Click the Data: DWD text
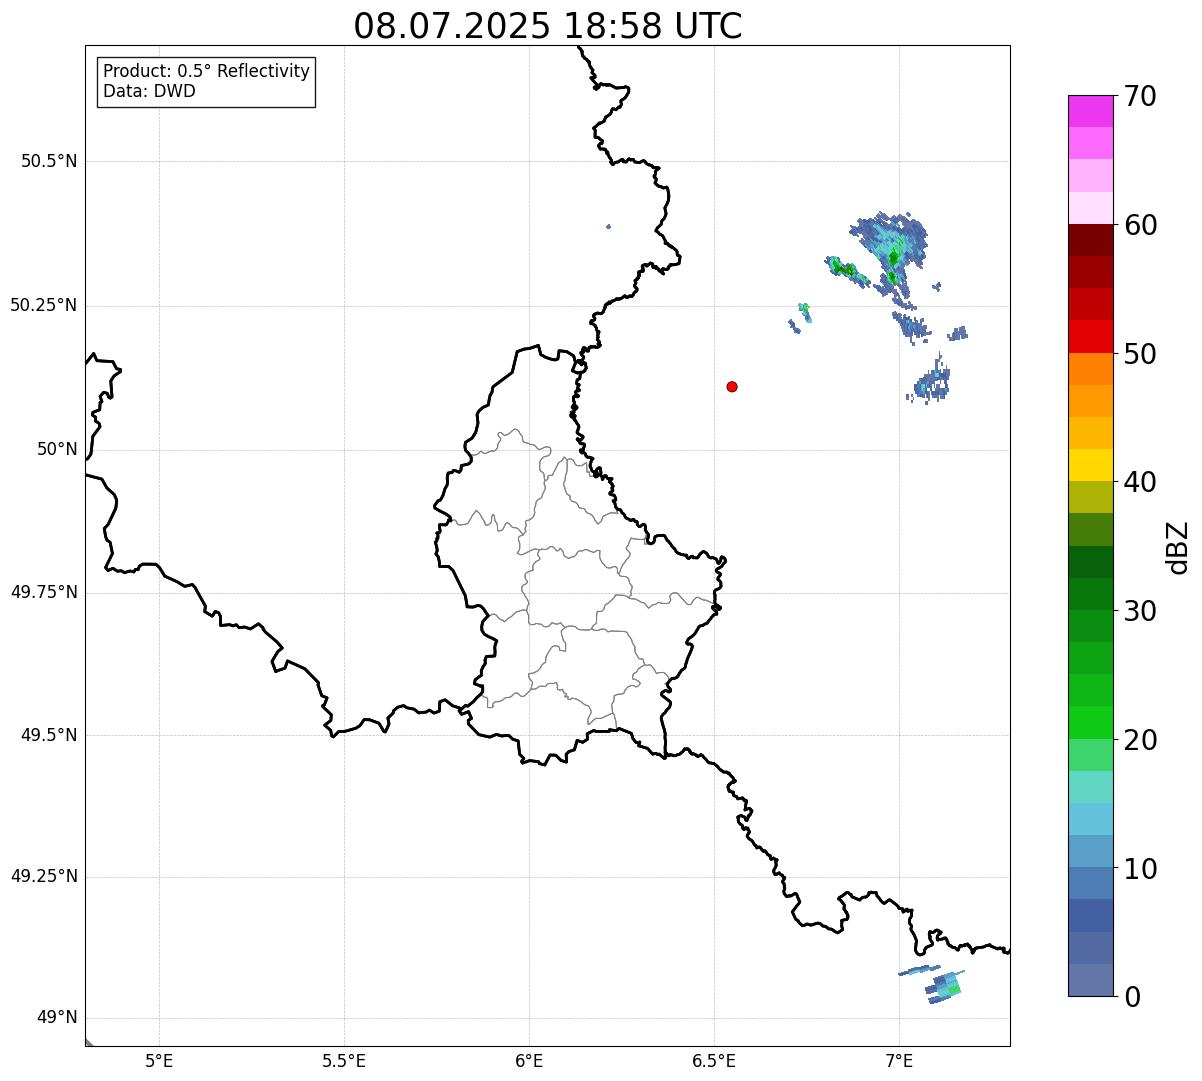1202x1081 pixels. click(149, 92)
